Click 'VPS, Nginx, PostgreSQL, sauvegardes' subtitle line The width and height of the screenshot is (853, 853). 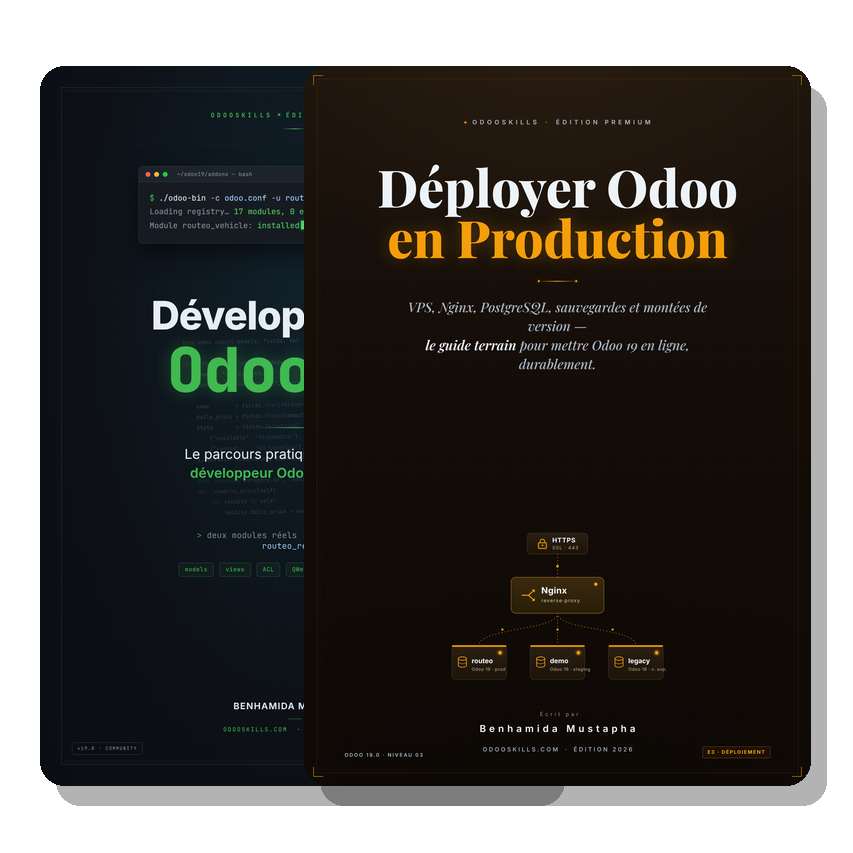click(x=558, y=307)
